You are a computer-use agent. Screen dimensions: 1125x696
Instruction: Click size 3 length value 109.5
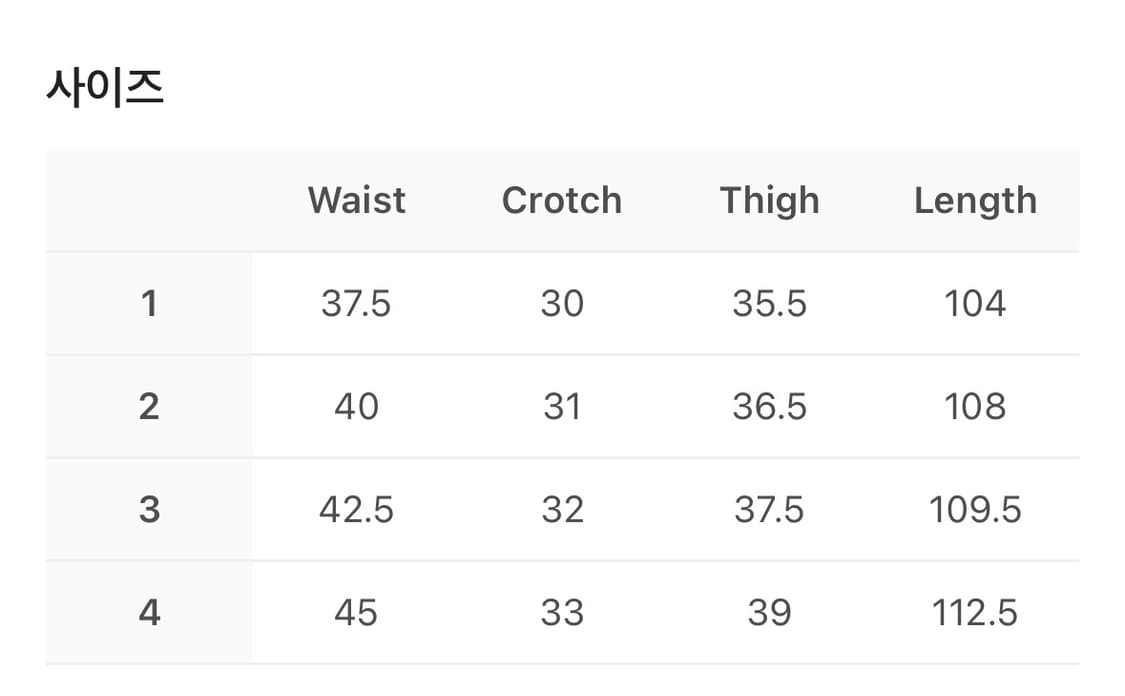975,509
